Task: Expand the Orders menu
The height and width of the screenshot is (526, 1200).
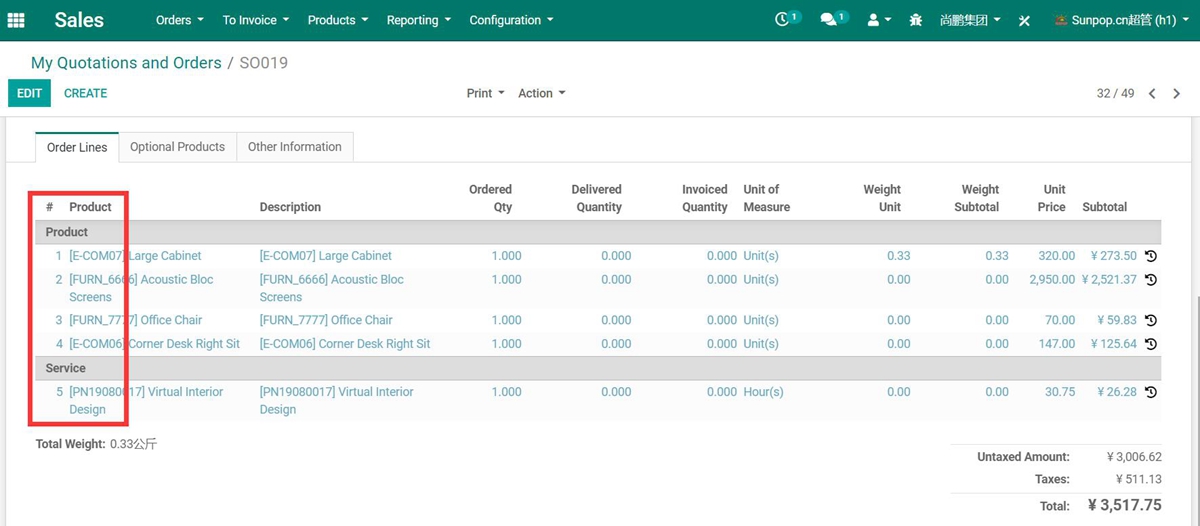Action: (x=180, y=20)
